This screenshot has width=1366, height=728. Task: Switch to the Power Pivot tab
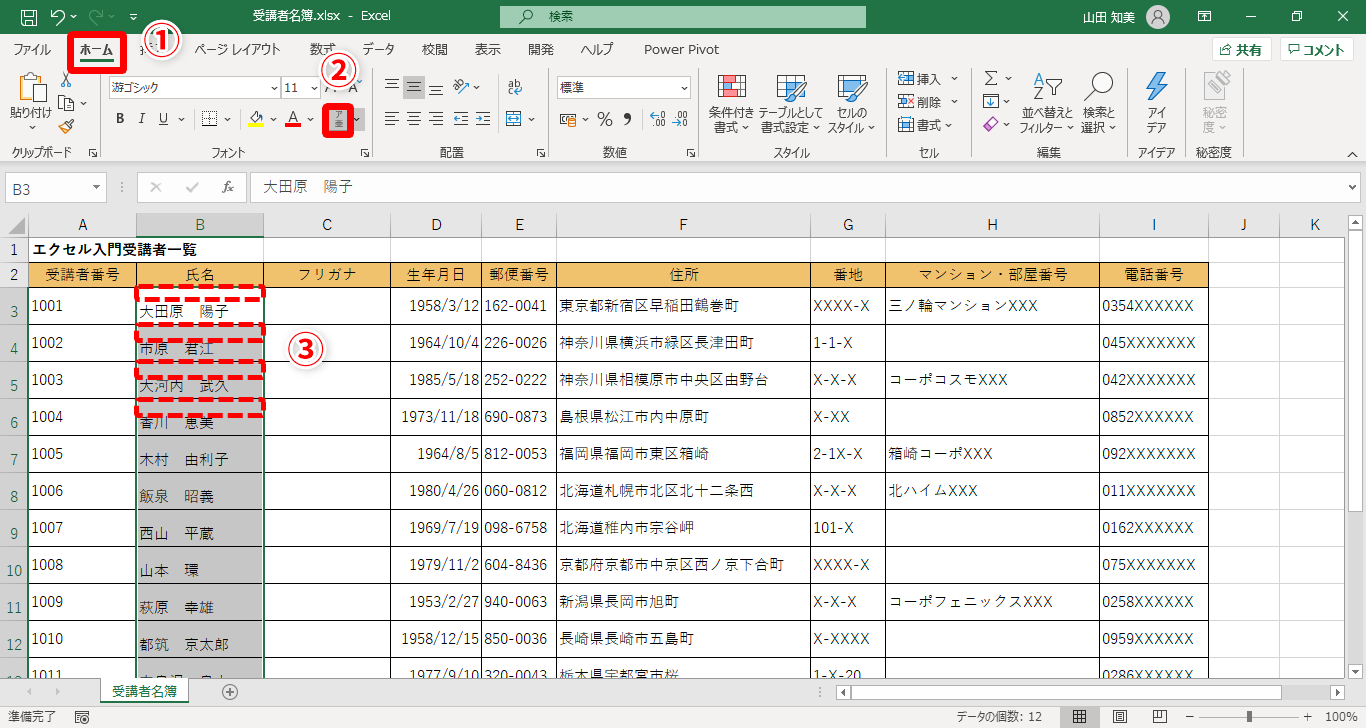pyautogui.click(x=681, y=49)
